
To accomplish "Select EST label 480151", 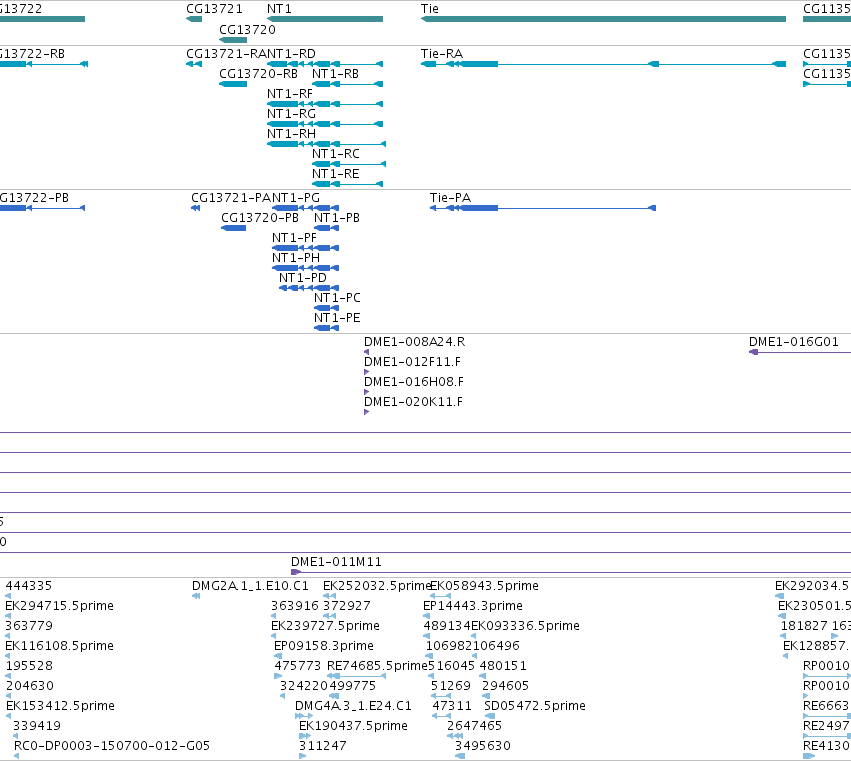I will (503, 666).
